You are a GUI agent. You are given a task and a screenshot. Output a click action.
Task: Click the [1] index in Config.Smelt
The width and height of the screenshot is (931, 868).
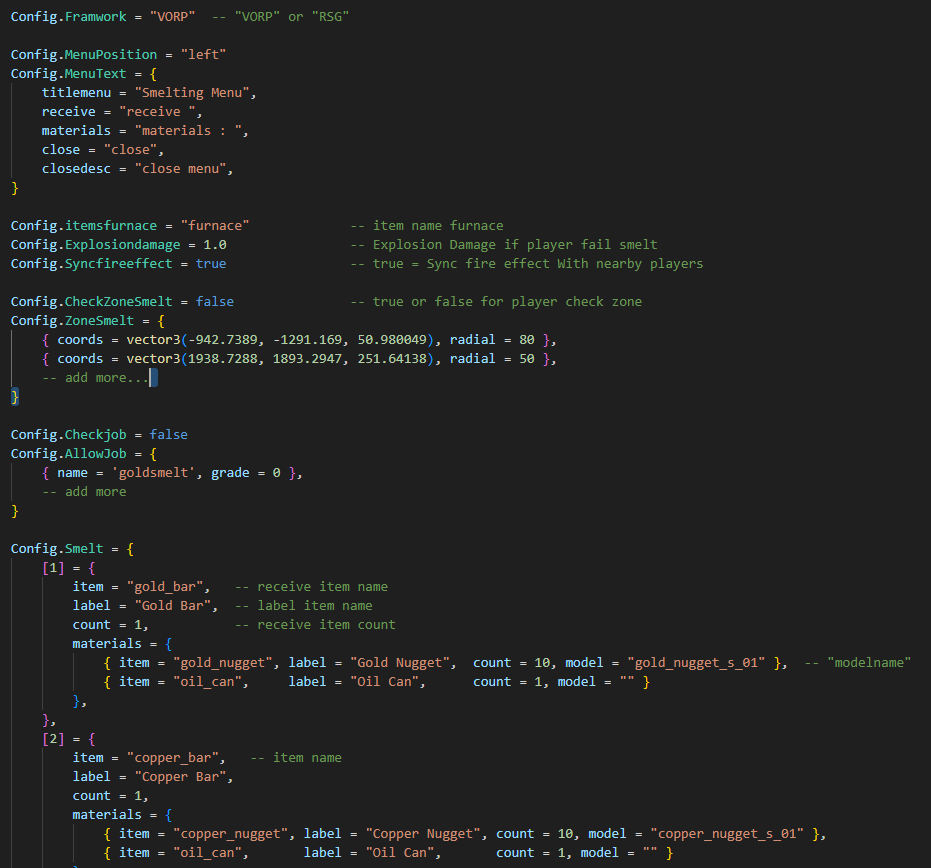(x=53, y=568)
